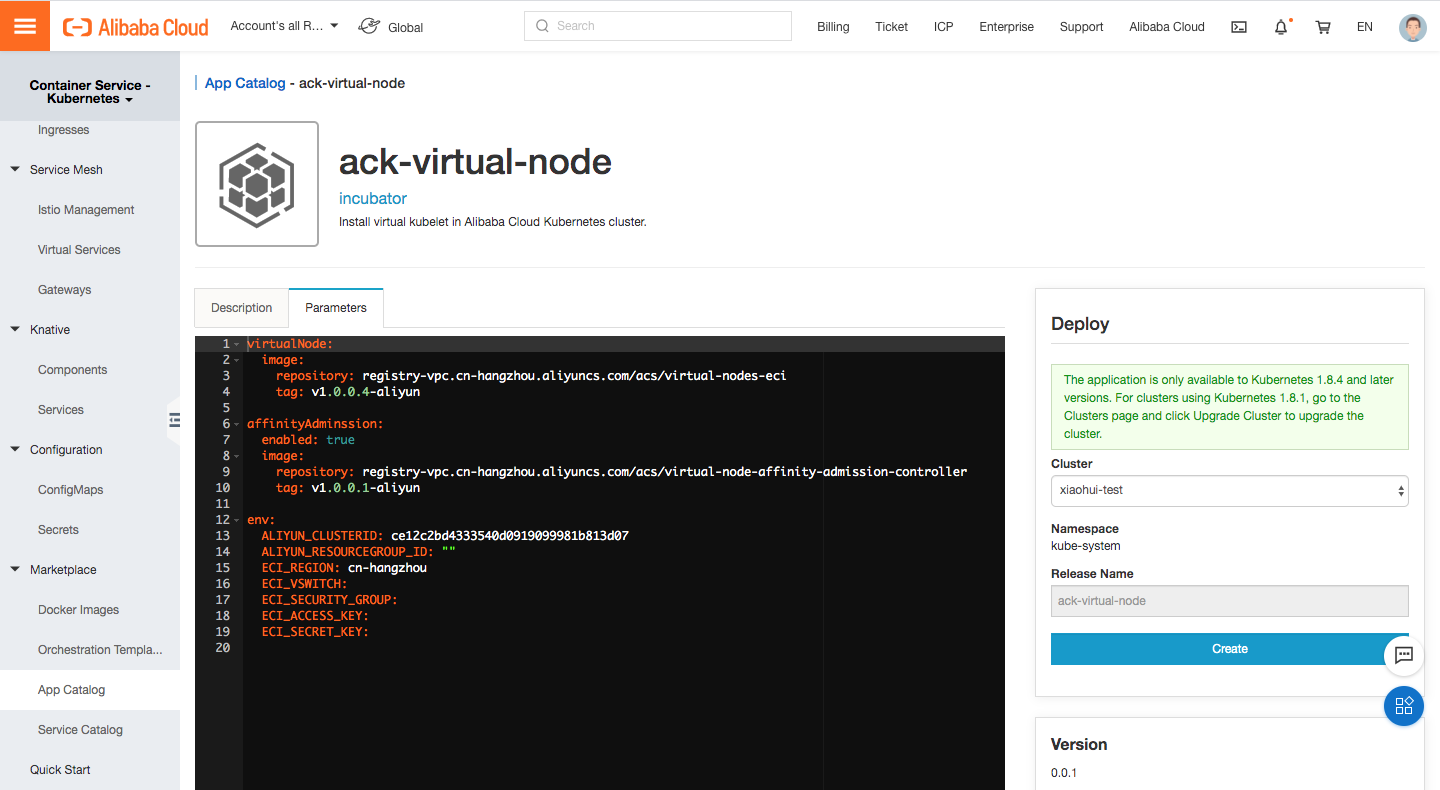Click the ECI_VSWITCH line in the editor
Screen dimensions: 1440x790
305,584
